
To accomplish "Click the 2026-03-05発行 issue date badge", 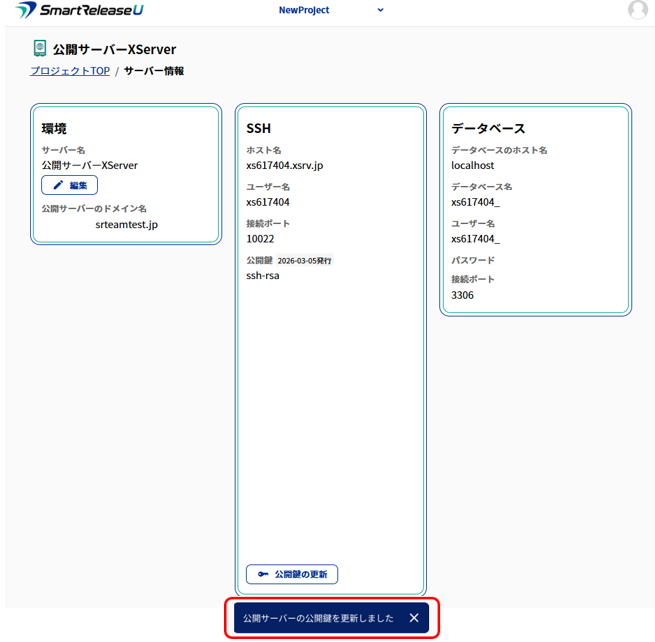I will [304, 260].
